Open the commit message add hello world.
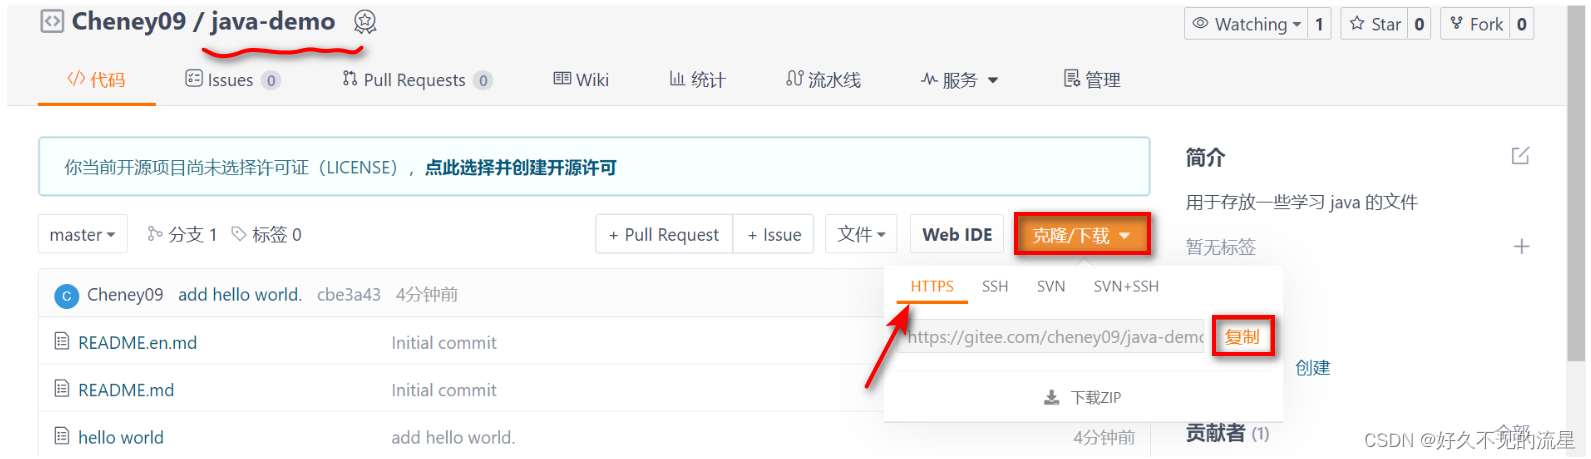The image size is (1591, 459). click(x=240, y=294)
